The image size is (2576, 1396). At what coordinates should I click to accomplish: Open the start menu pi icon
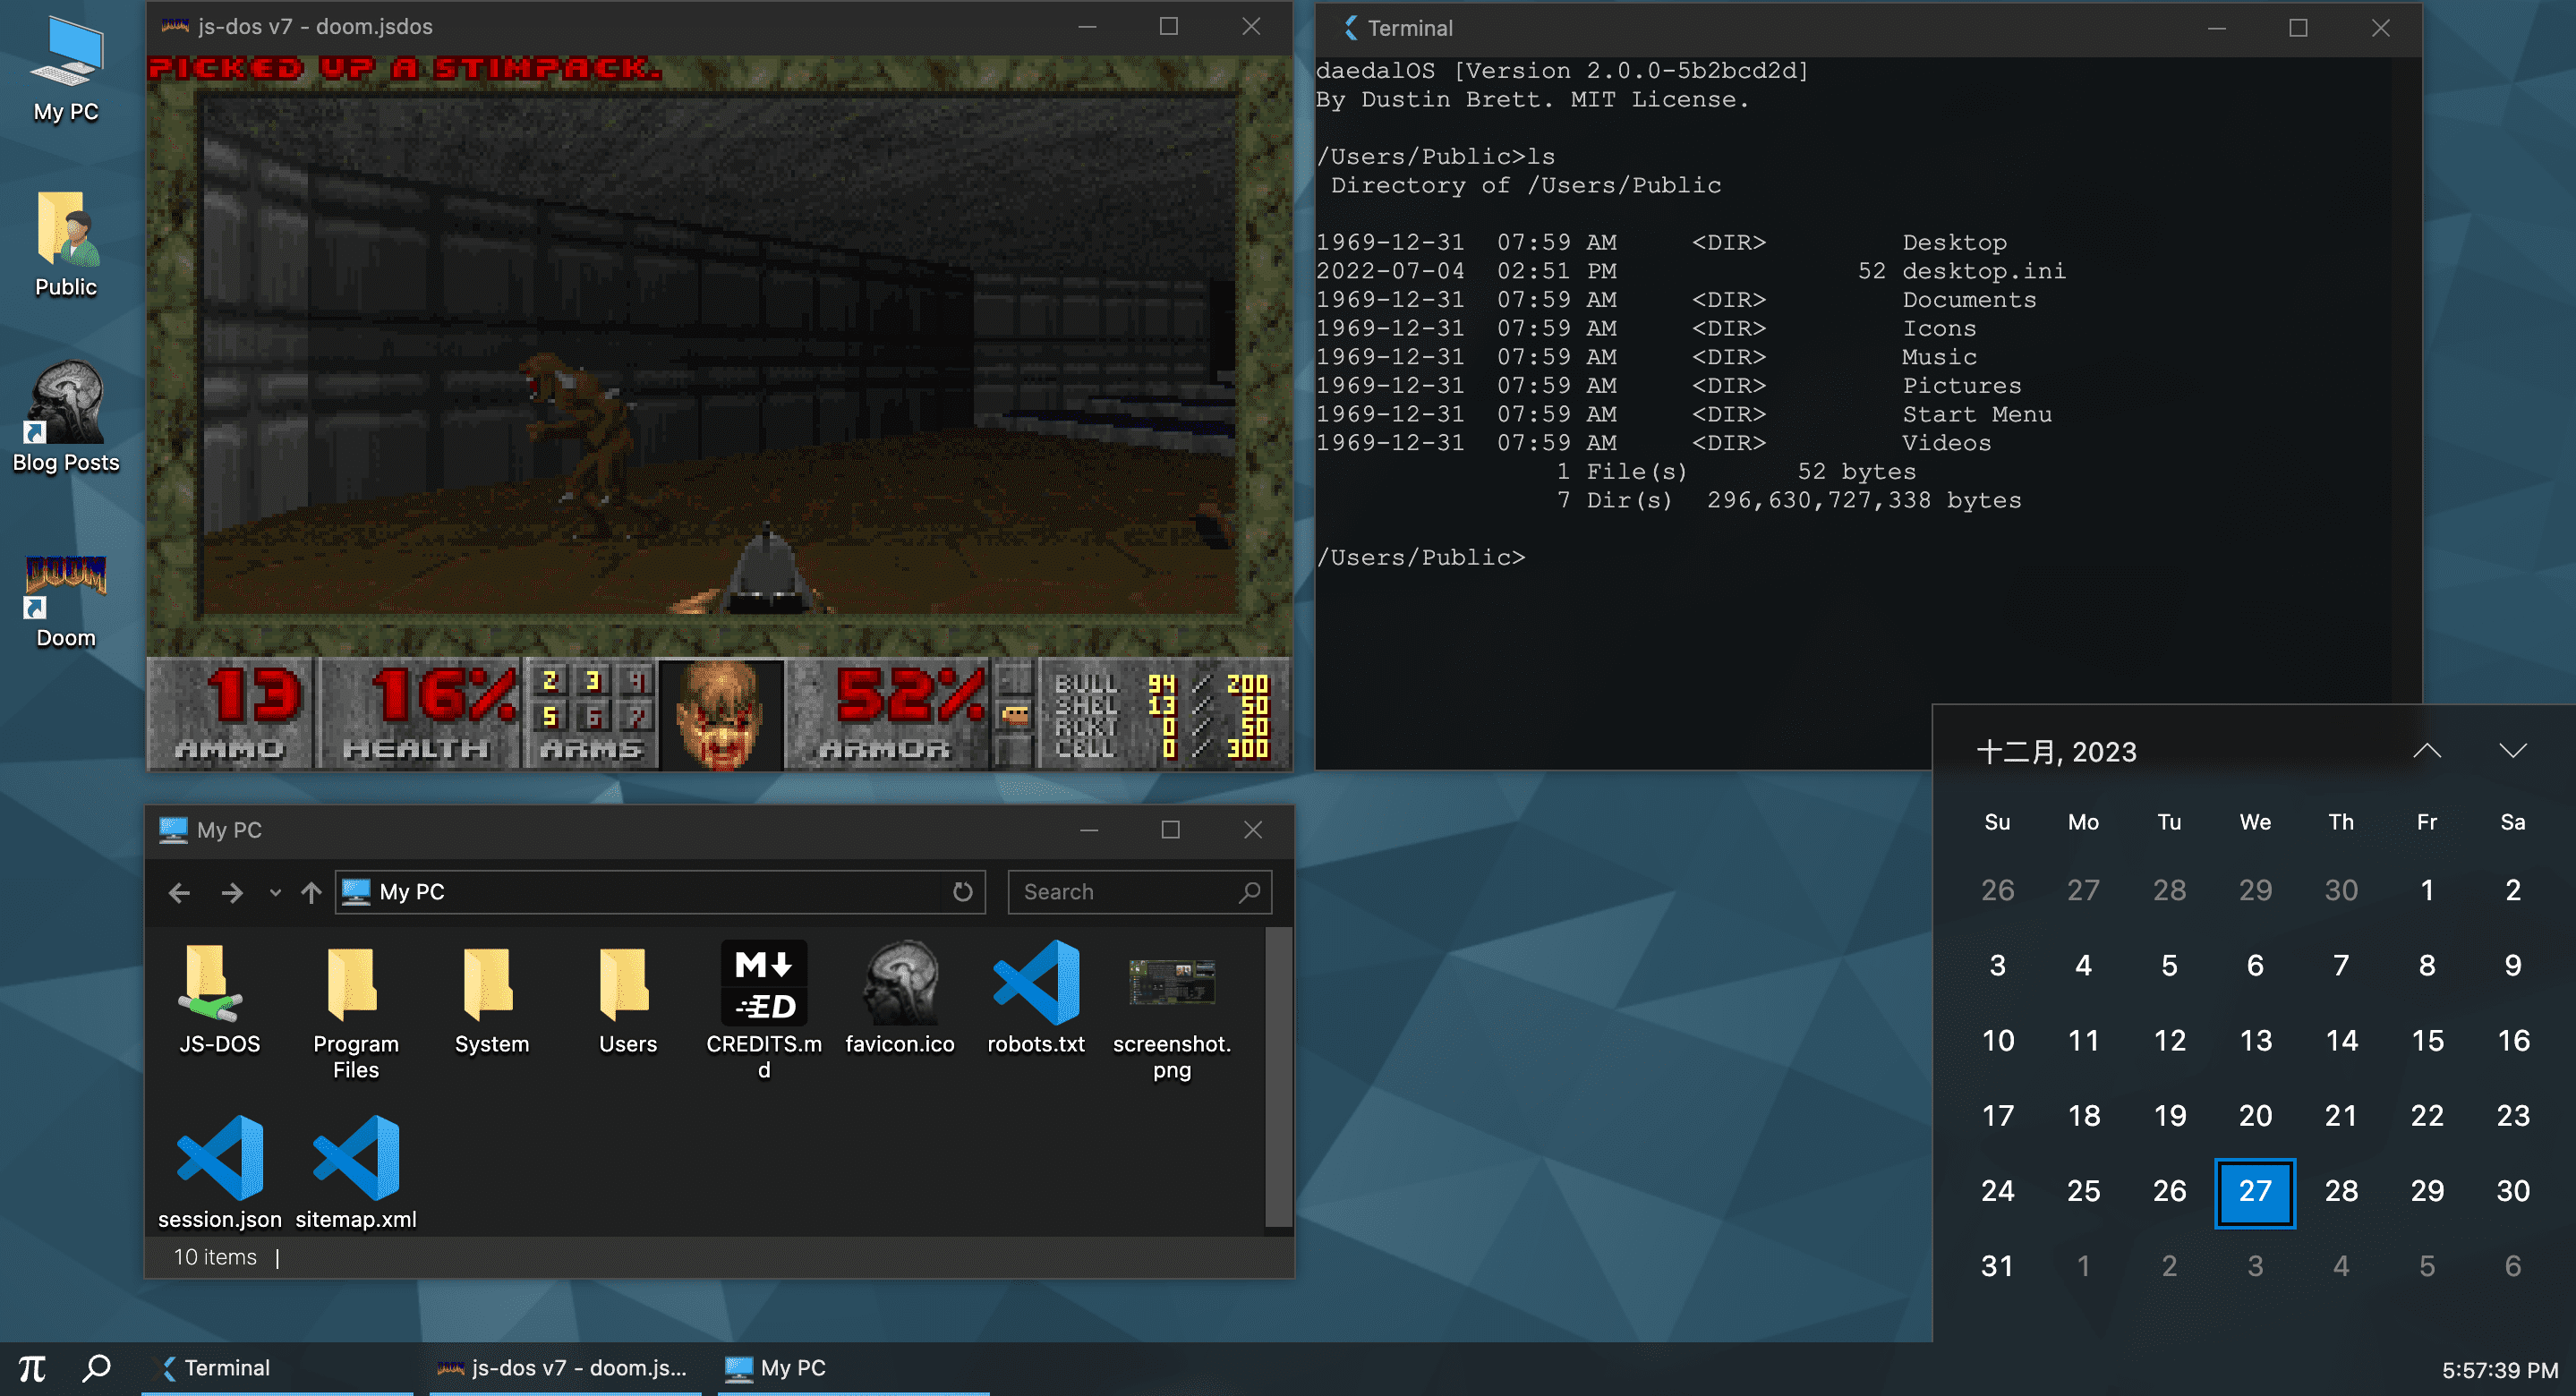coord(32,1367)
